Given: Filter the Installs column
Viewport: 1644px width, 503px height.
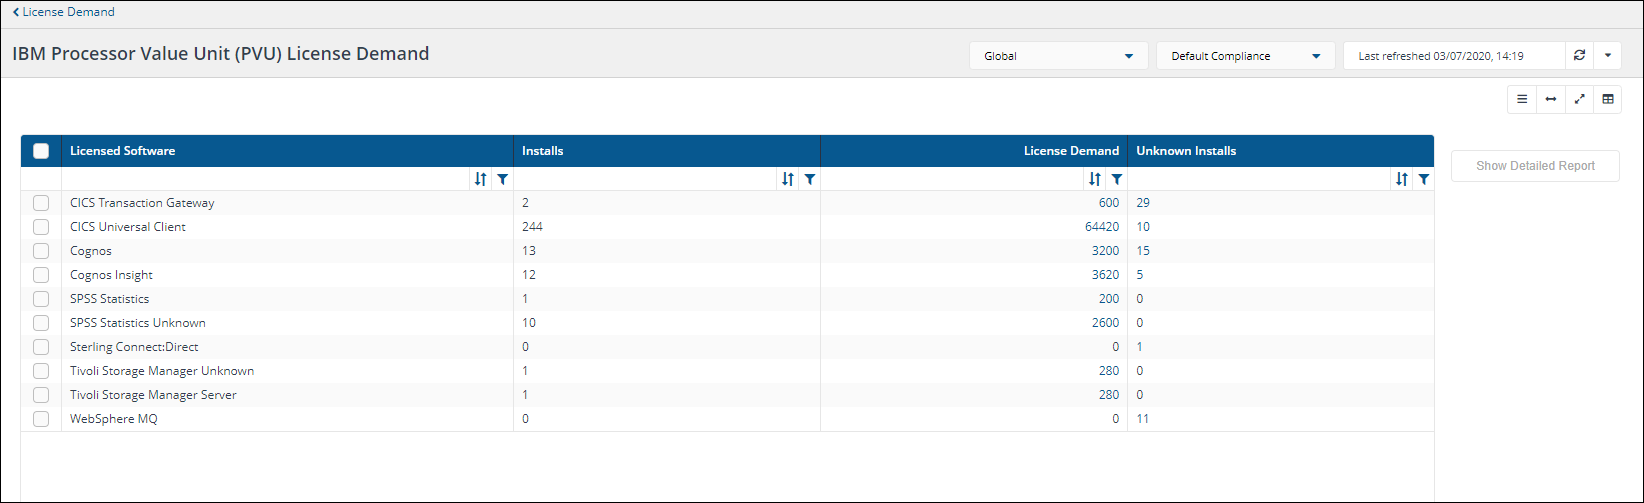Looking at the screenshot, I should point(810,179).
